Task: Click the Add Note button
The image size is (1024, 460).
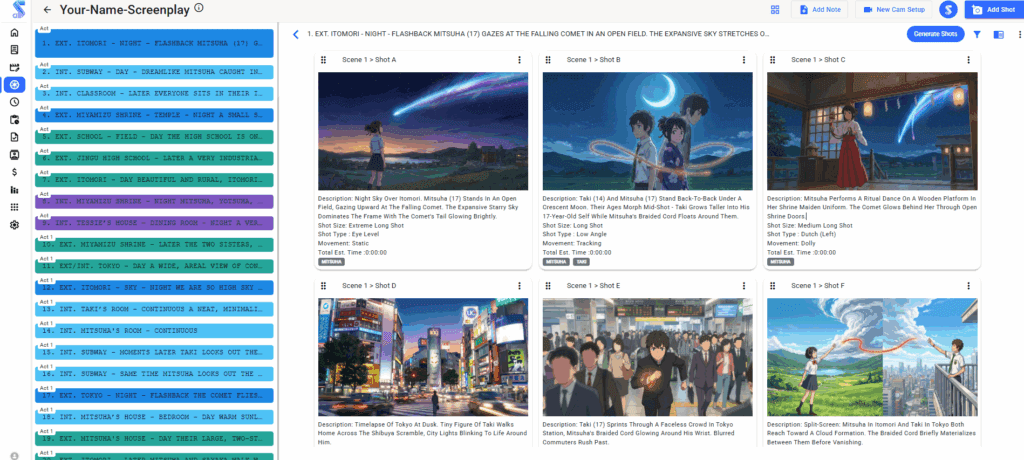Action: (820, 10)
